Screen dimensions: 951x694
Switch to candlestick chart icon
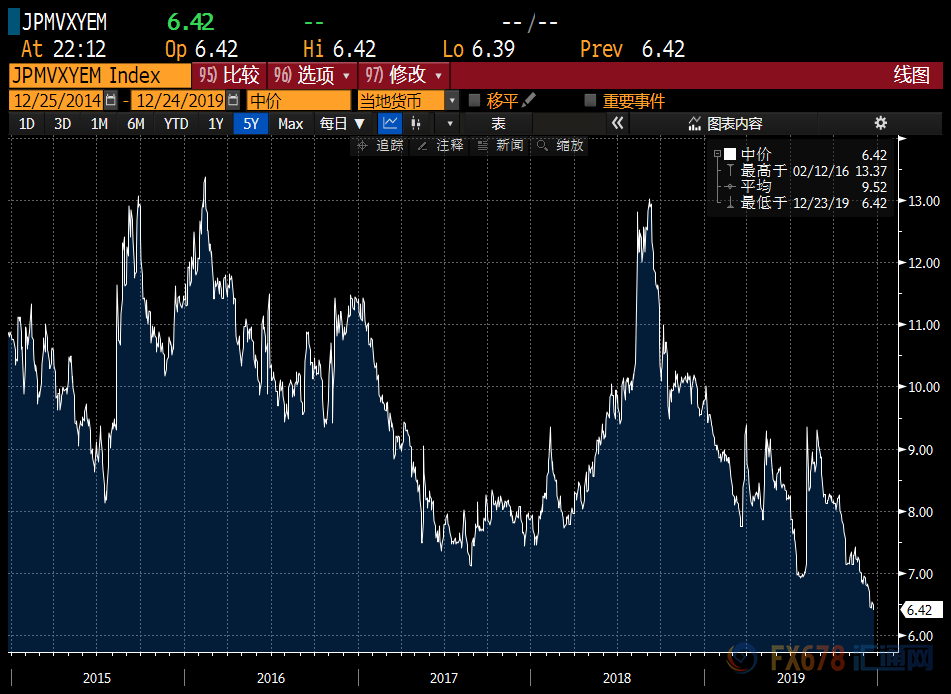[x=417, y=123]
